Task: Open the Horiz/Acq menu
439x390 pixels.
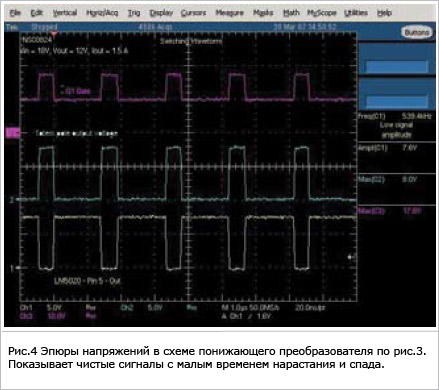Action: coord(102,13)
